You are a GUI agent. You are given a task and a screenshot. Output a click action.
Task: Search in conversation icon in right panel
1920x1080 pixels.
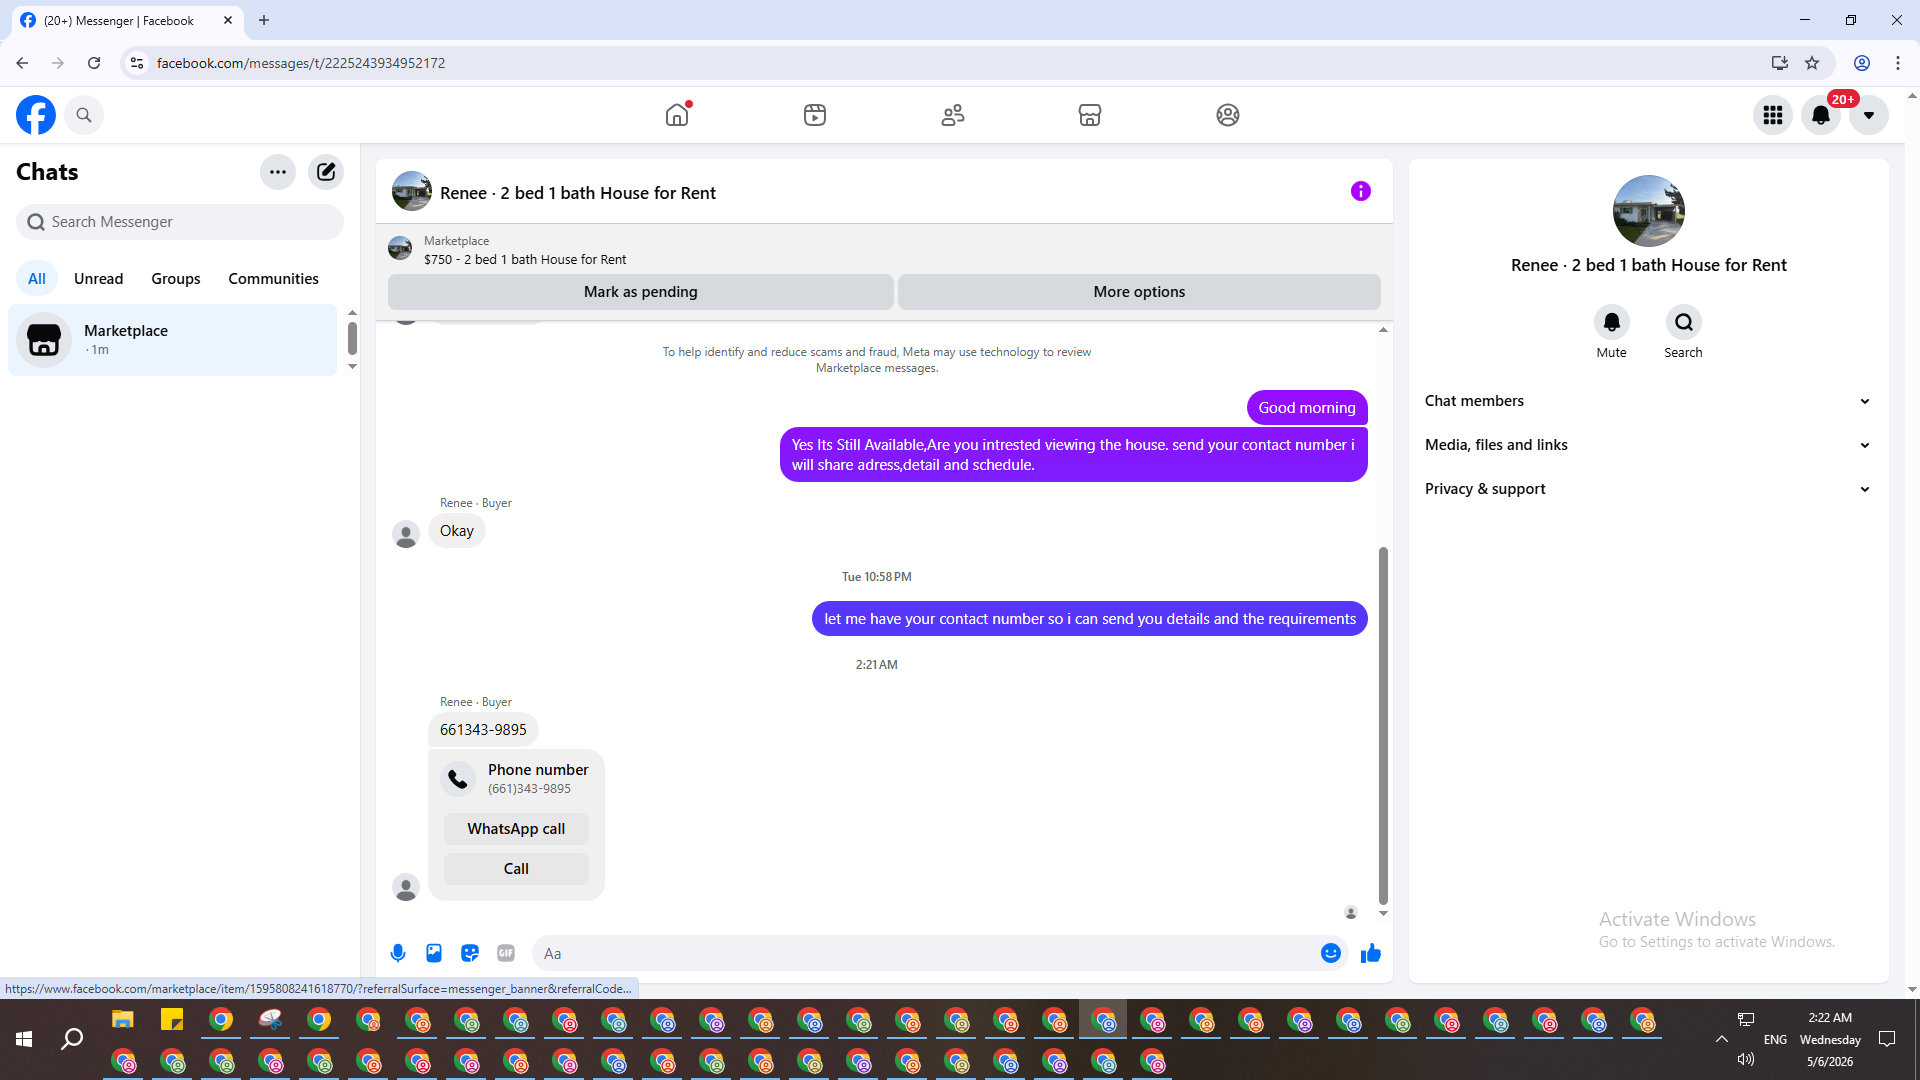1684,322
